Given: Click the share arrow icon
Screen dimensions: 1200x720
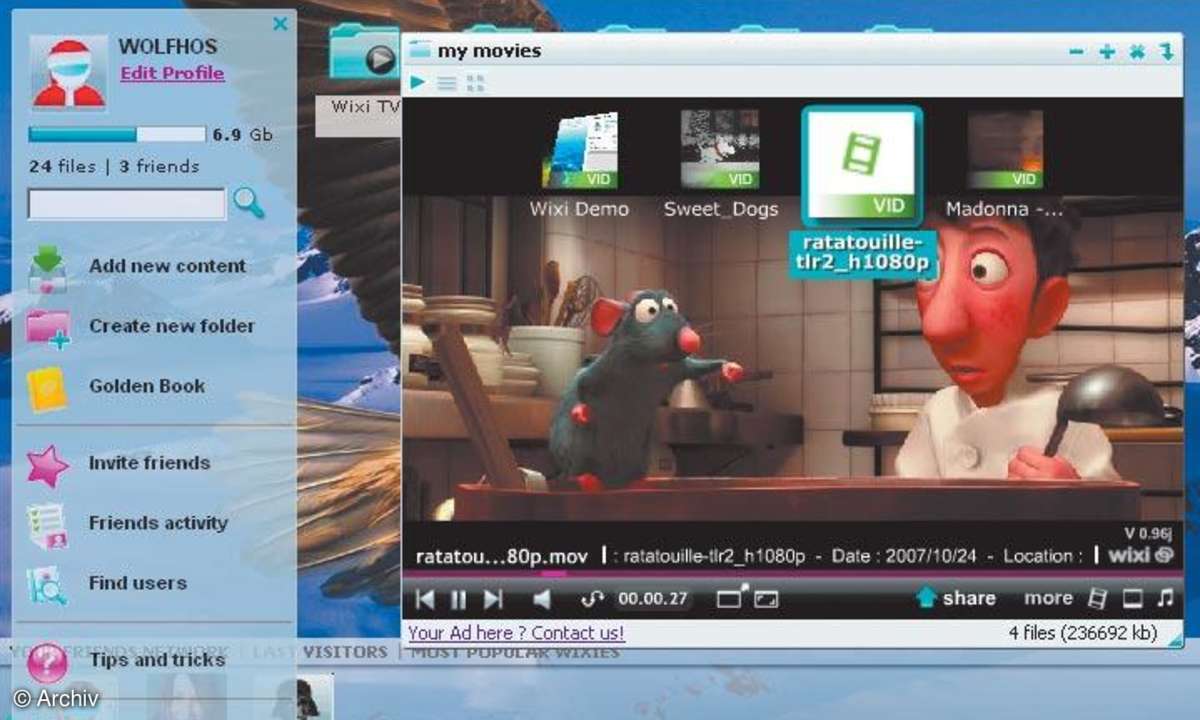Looking at the screenshot, I should pos(926,597).
